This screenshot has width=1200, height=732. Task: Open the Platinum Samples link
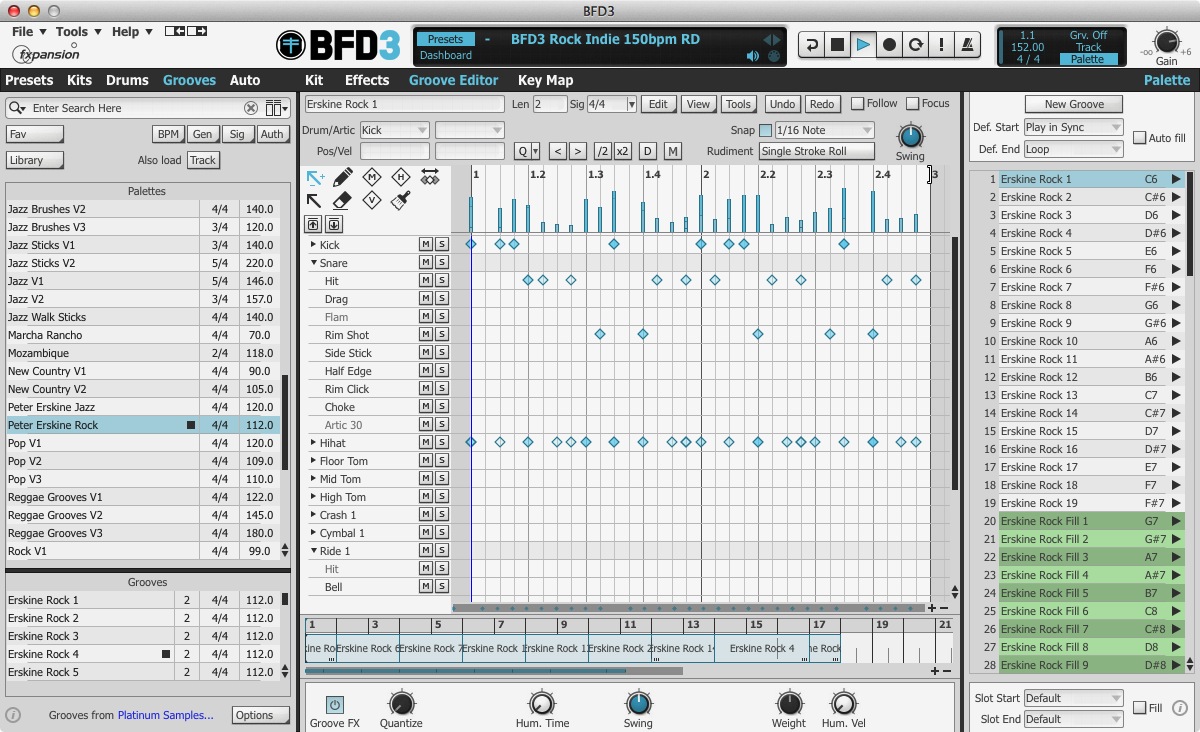coord(165,715)
